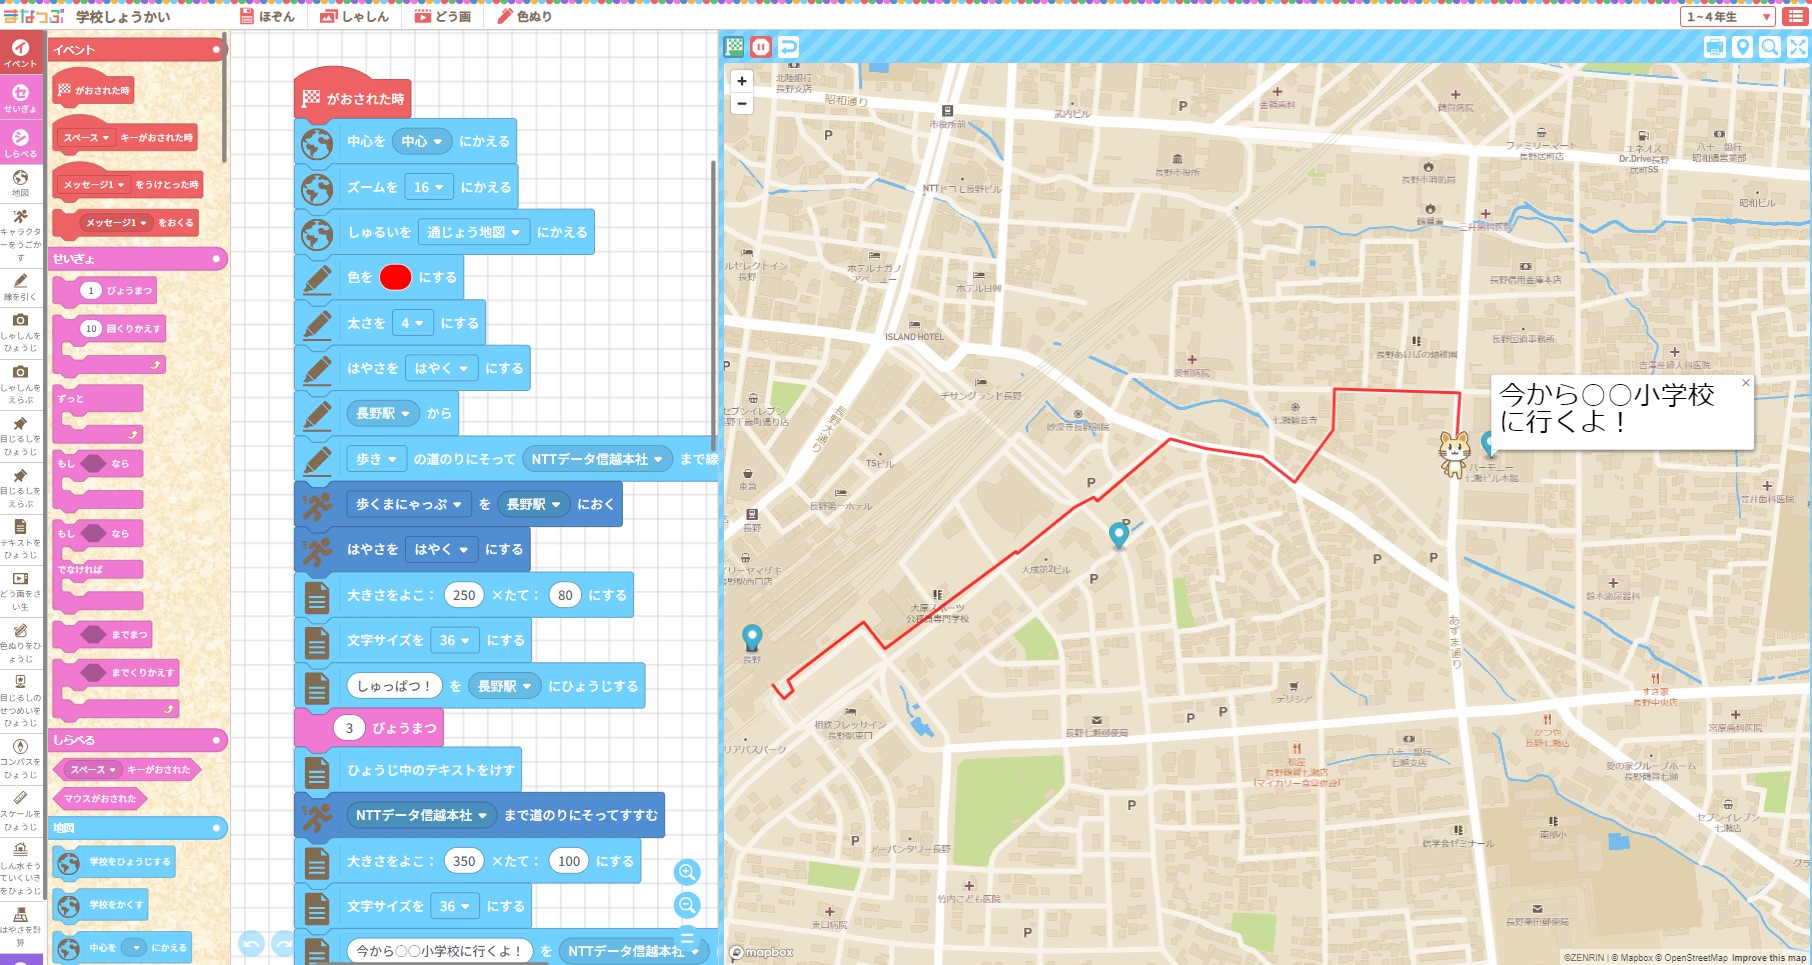
Task: Select the 地図 globe category icon
Action: point(20,184)
